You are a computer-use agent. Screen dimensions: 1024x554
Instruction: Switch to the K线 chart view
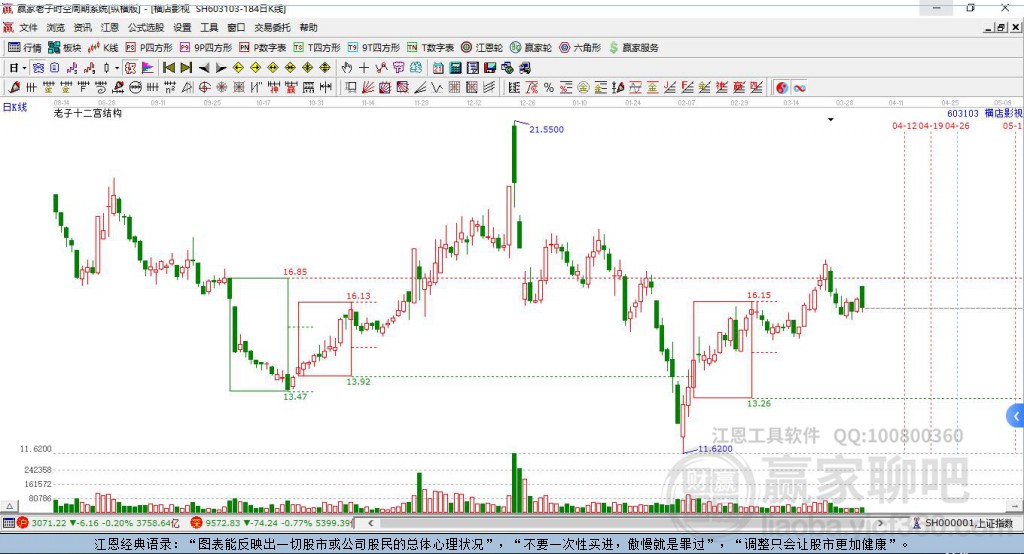click(103, 48)
